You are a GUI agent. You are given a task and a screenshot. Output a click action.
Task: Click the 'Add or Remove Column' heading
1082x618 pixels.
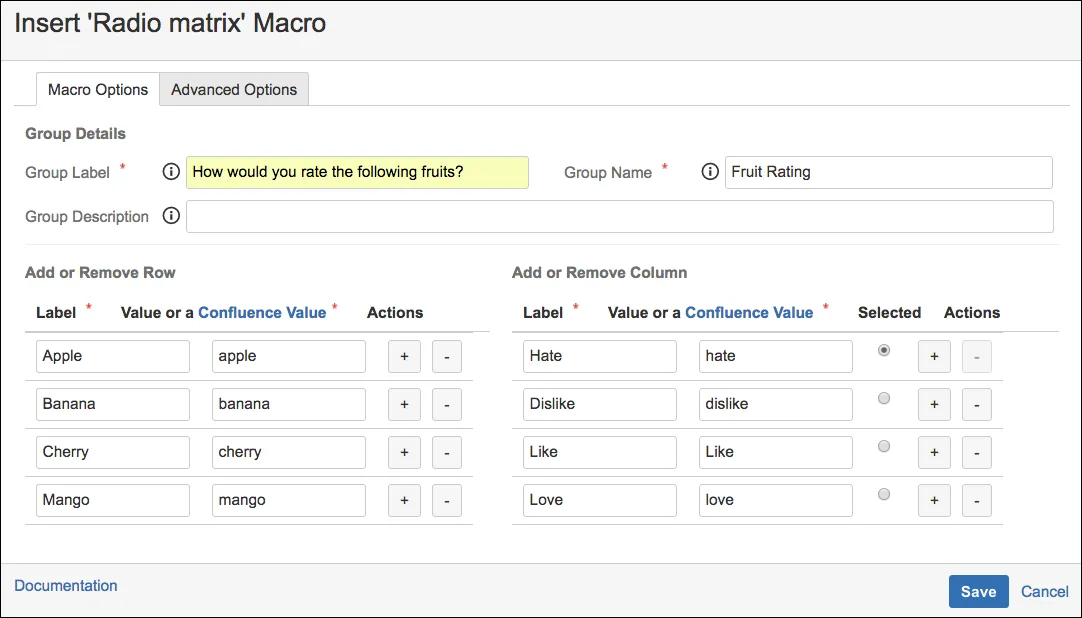pos(600,272)
